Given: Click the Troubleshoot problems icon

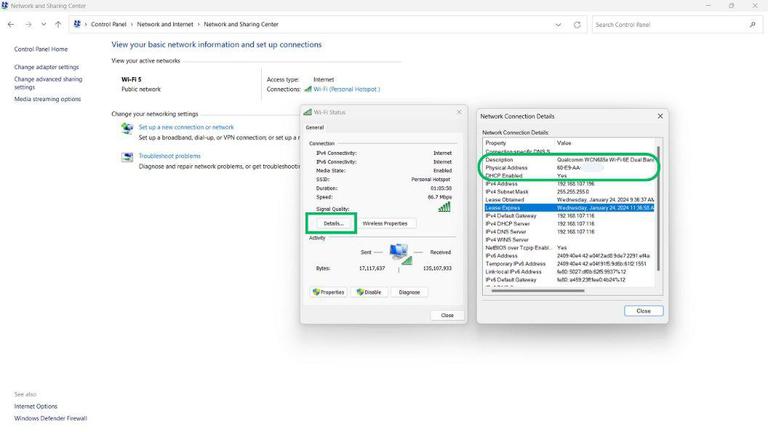Looking at the screenshot, I should coord(127,157).
